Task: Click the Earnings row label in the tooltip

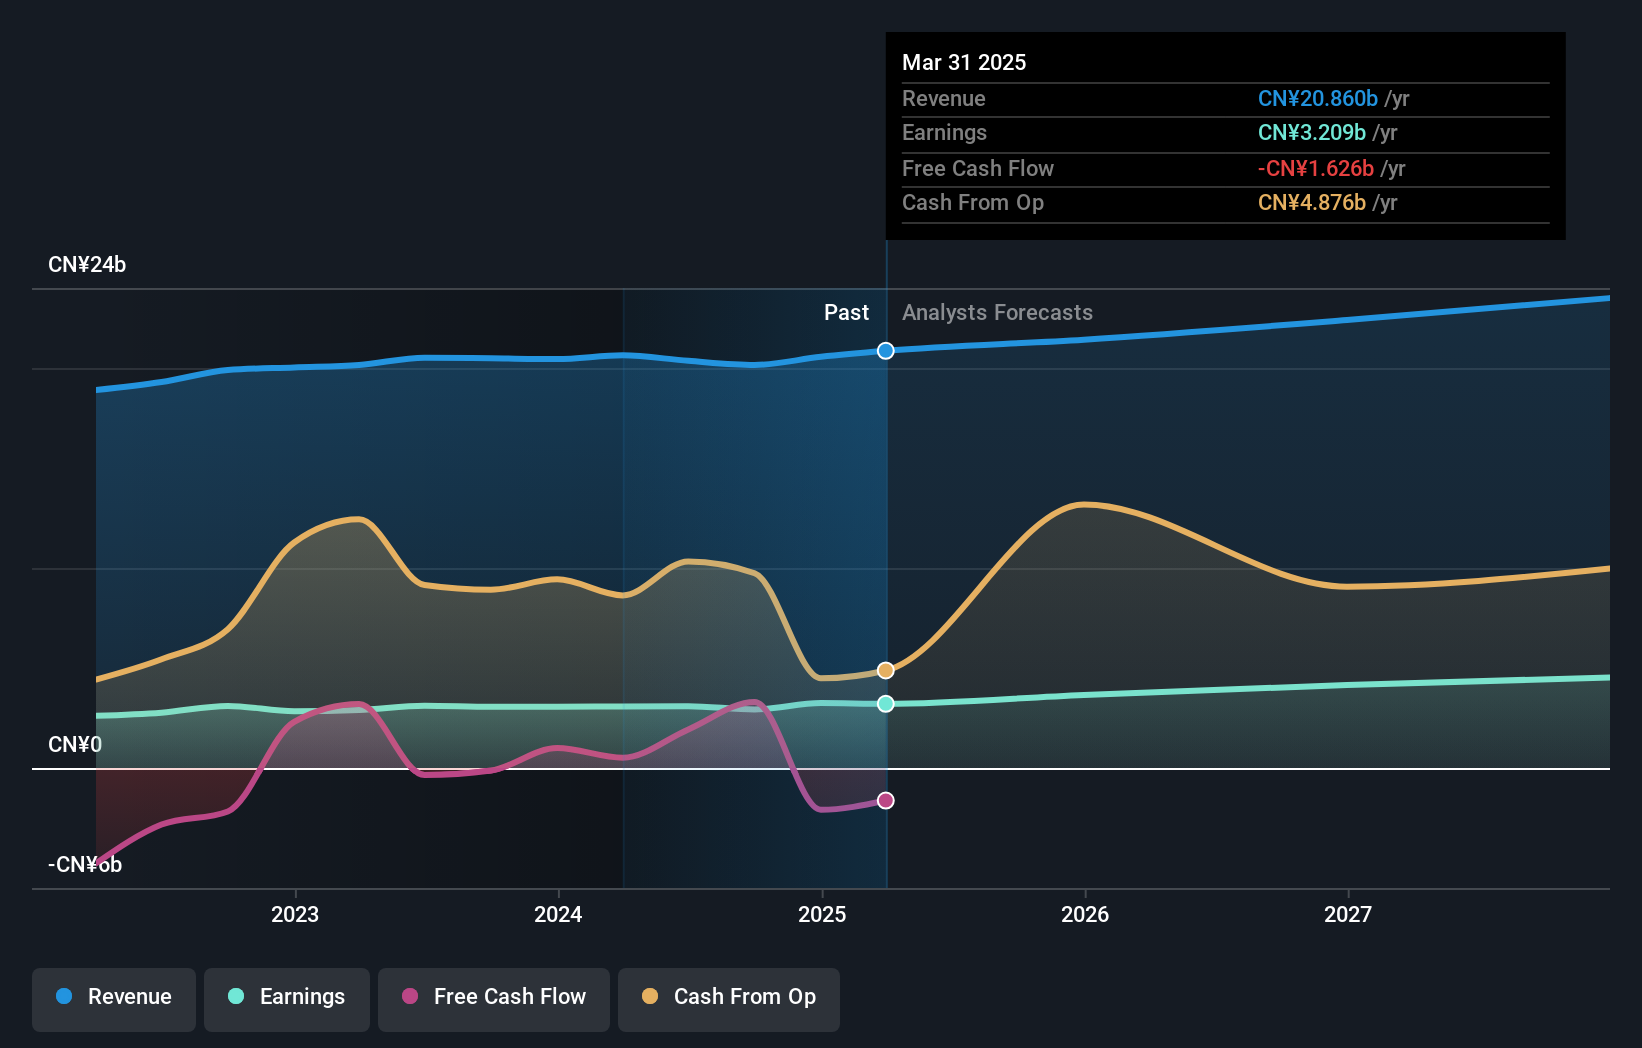Action: click(x=944, y=133)
